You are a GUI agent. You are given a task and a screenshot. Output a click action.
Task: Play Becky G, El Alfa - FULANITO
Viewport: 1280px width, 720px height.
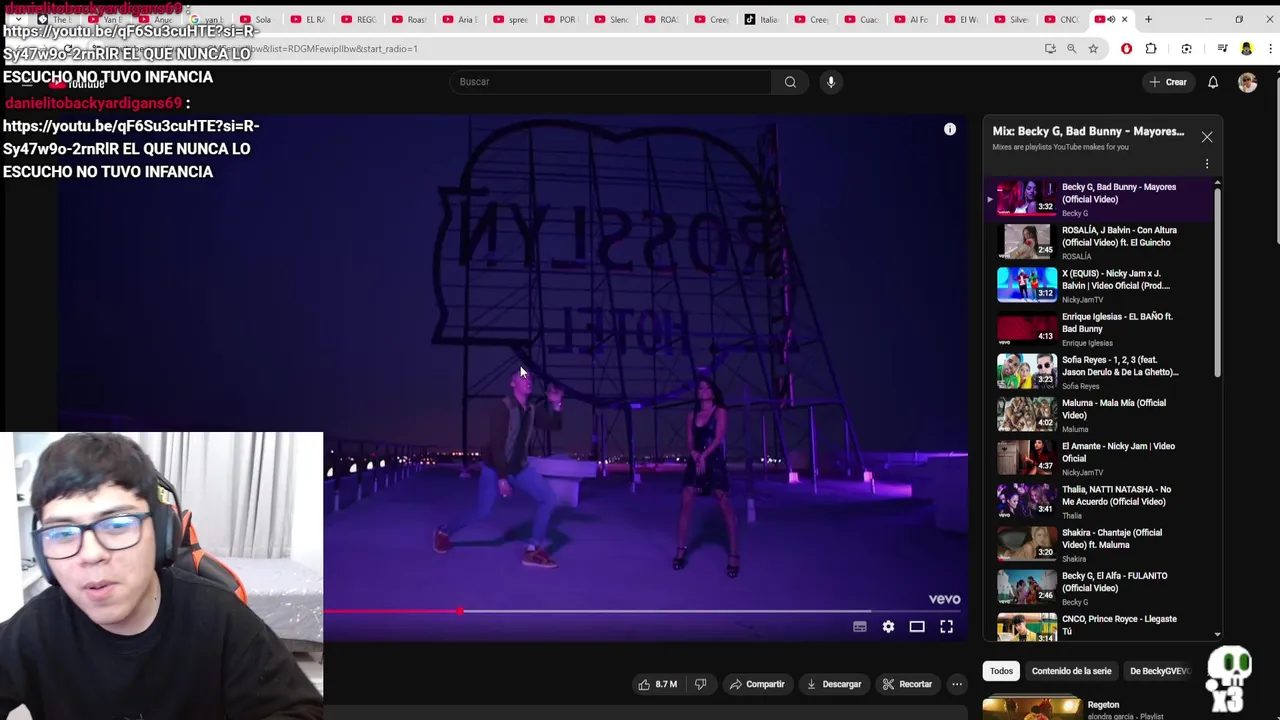[x=1100, y=587]
